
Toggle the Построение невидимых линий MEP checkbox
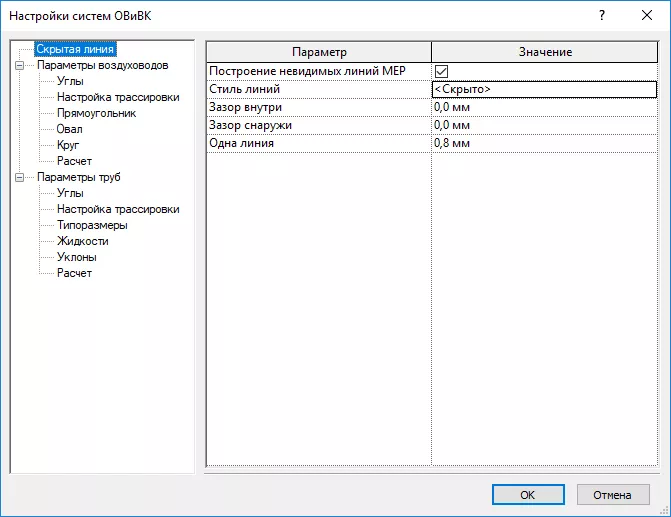(441, 71)
